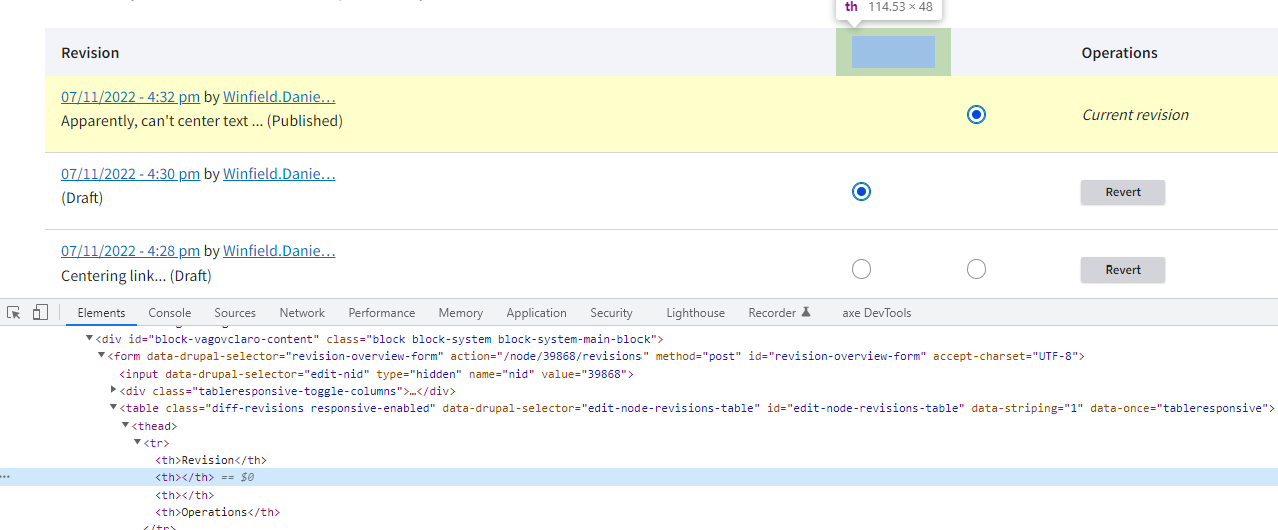Image resolution: width=1278 pixels, height=530 pixels.
Task: Collapse the tr node under thead
Action: coord(138,443)
